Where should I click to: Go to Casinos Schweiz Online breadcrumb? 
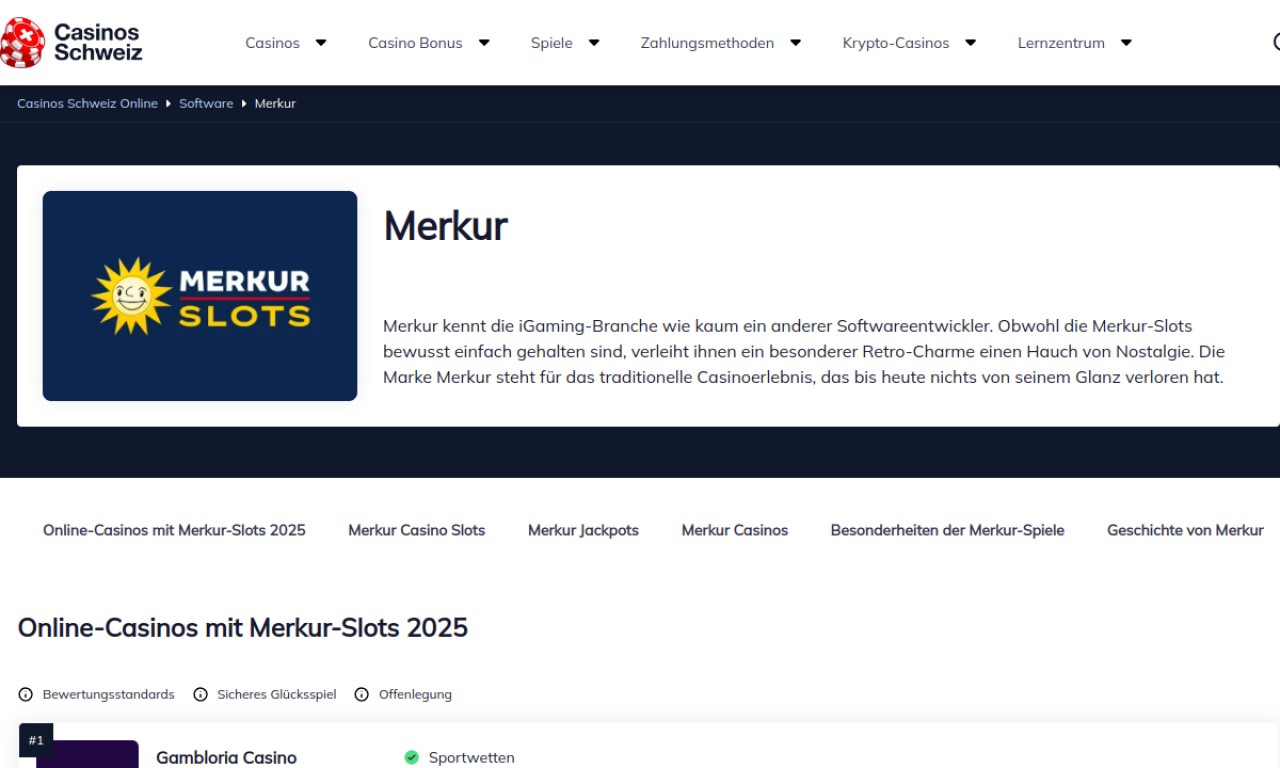[87, 103]
